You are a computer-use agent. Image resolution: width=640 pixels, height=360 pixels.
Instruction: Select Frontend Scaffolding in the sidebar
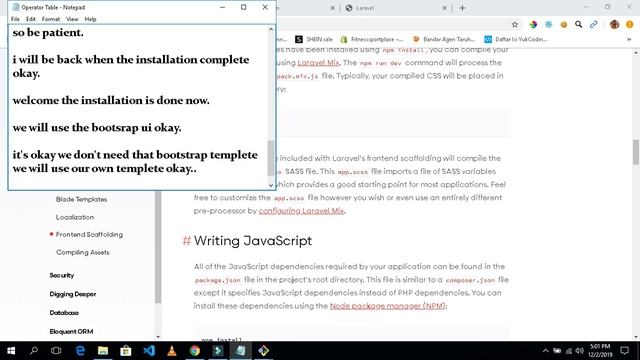pos(89,235)
